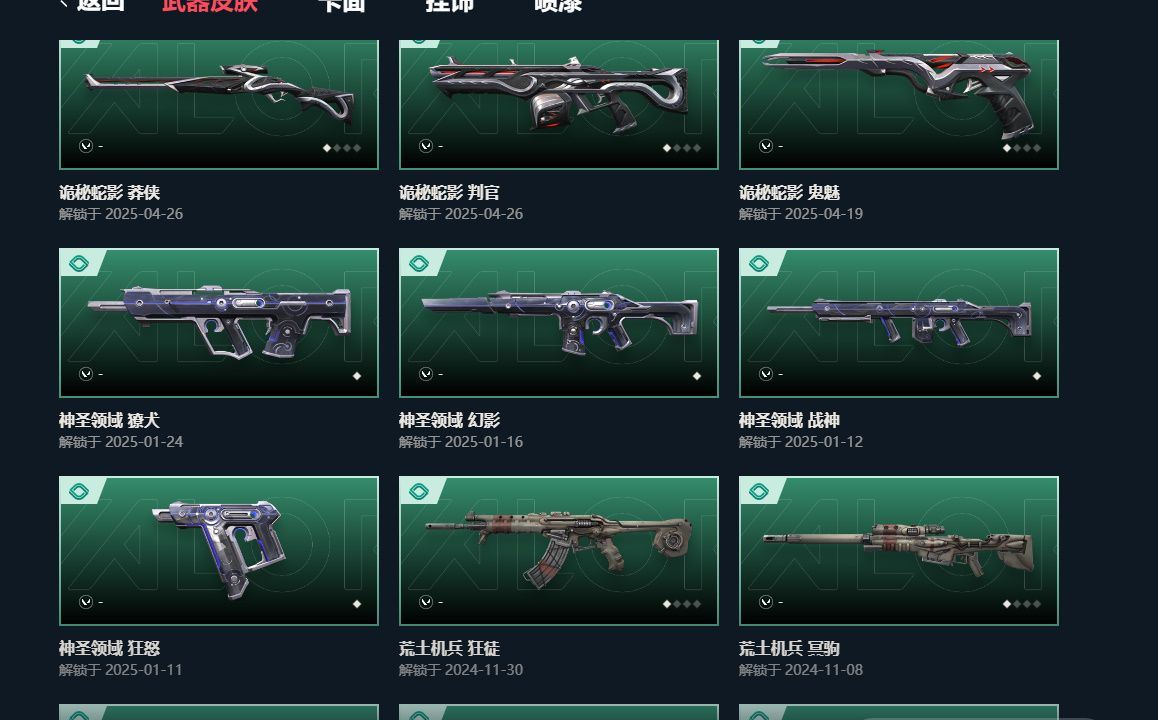The height and width of the screenshot is (720, 1158).
Task: Click the VP currency icon on 神圣领域 幻影 card
Action: point(425,374)
